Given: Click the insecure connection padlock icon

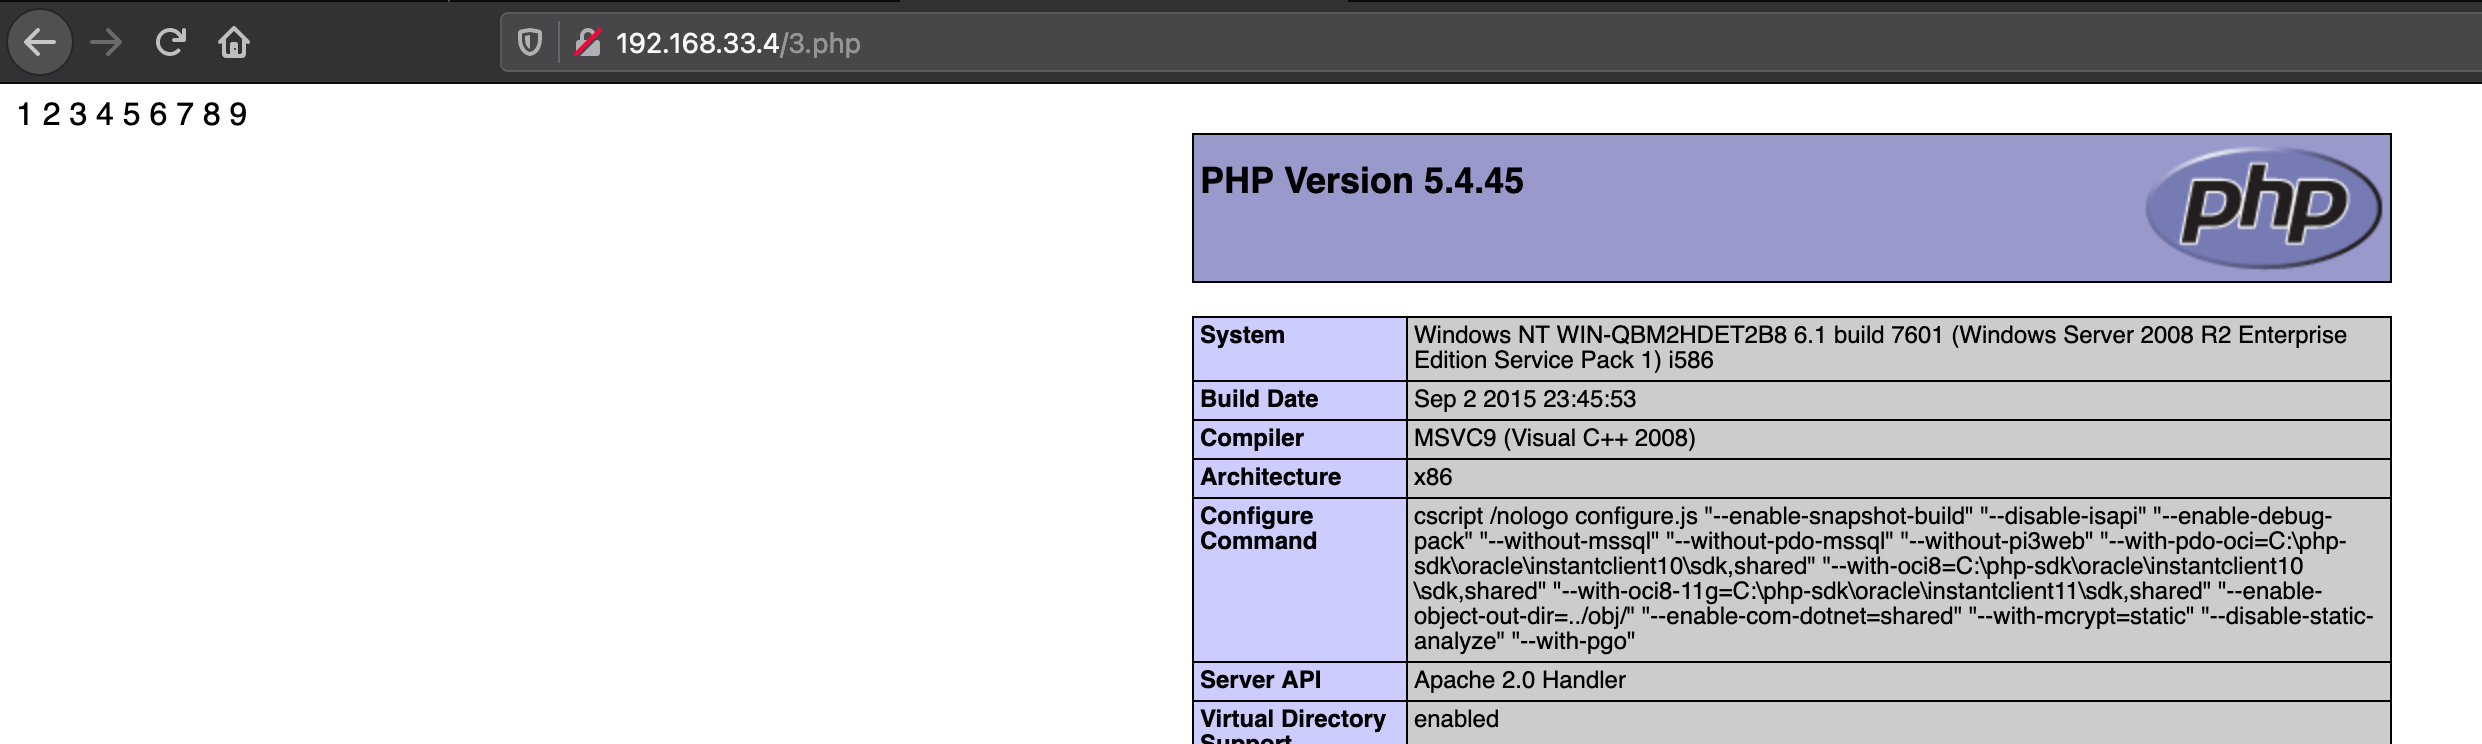Looking at the screenshot, I should pyautogui.click(x=587, y=43).
